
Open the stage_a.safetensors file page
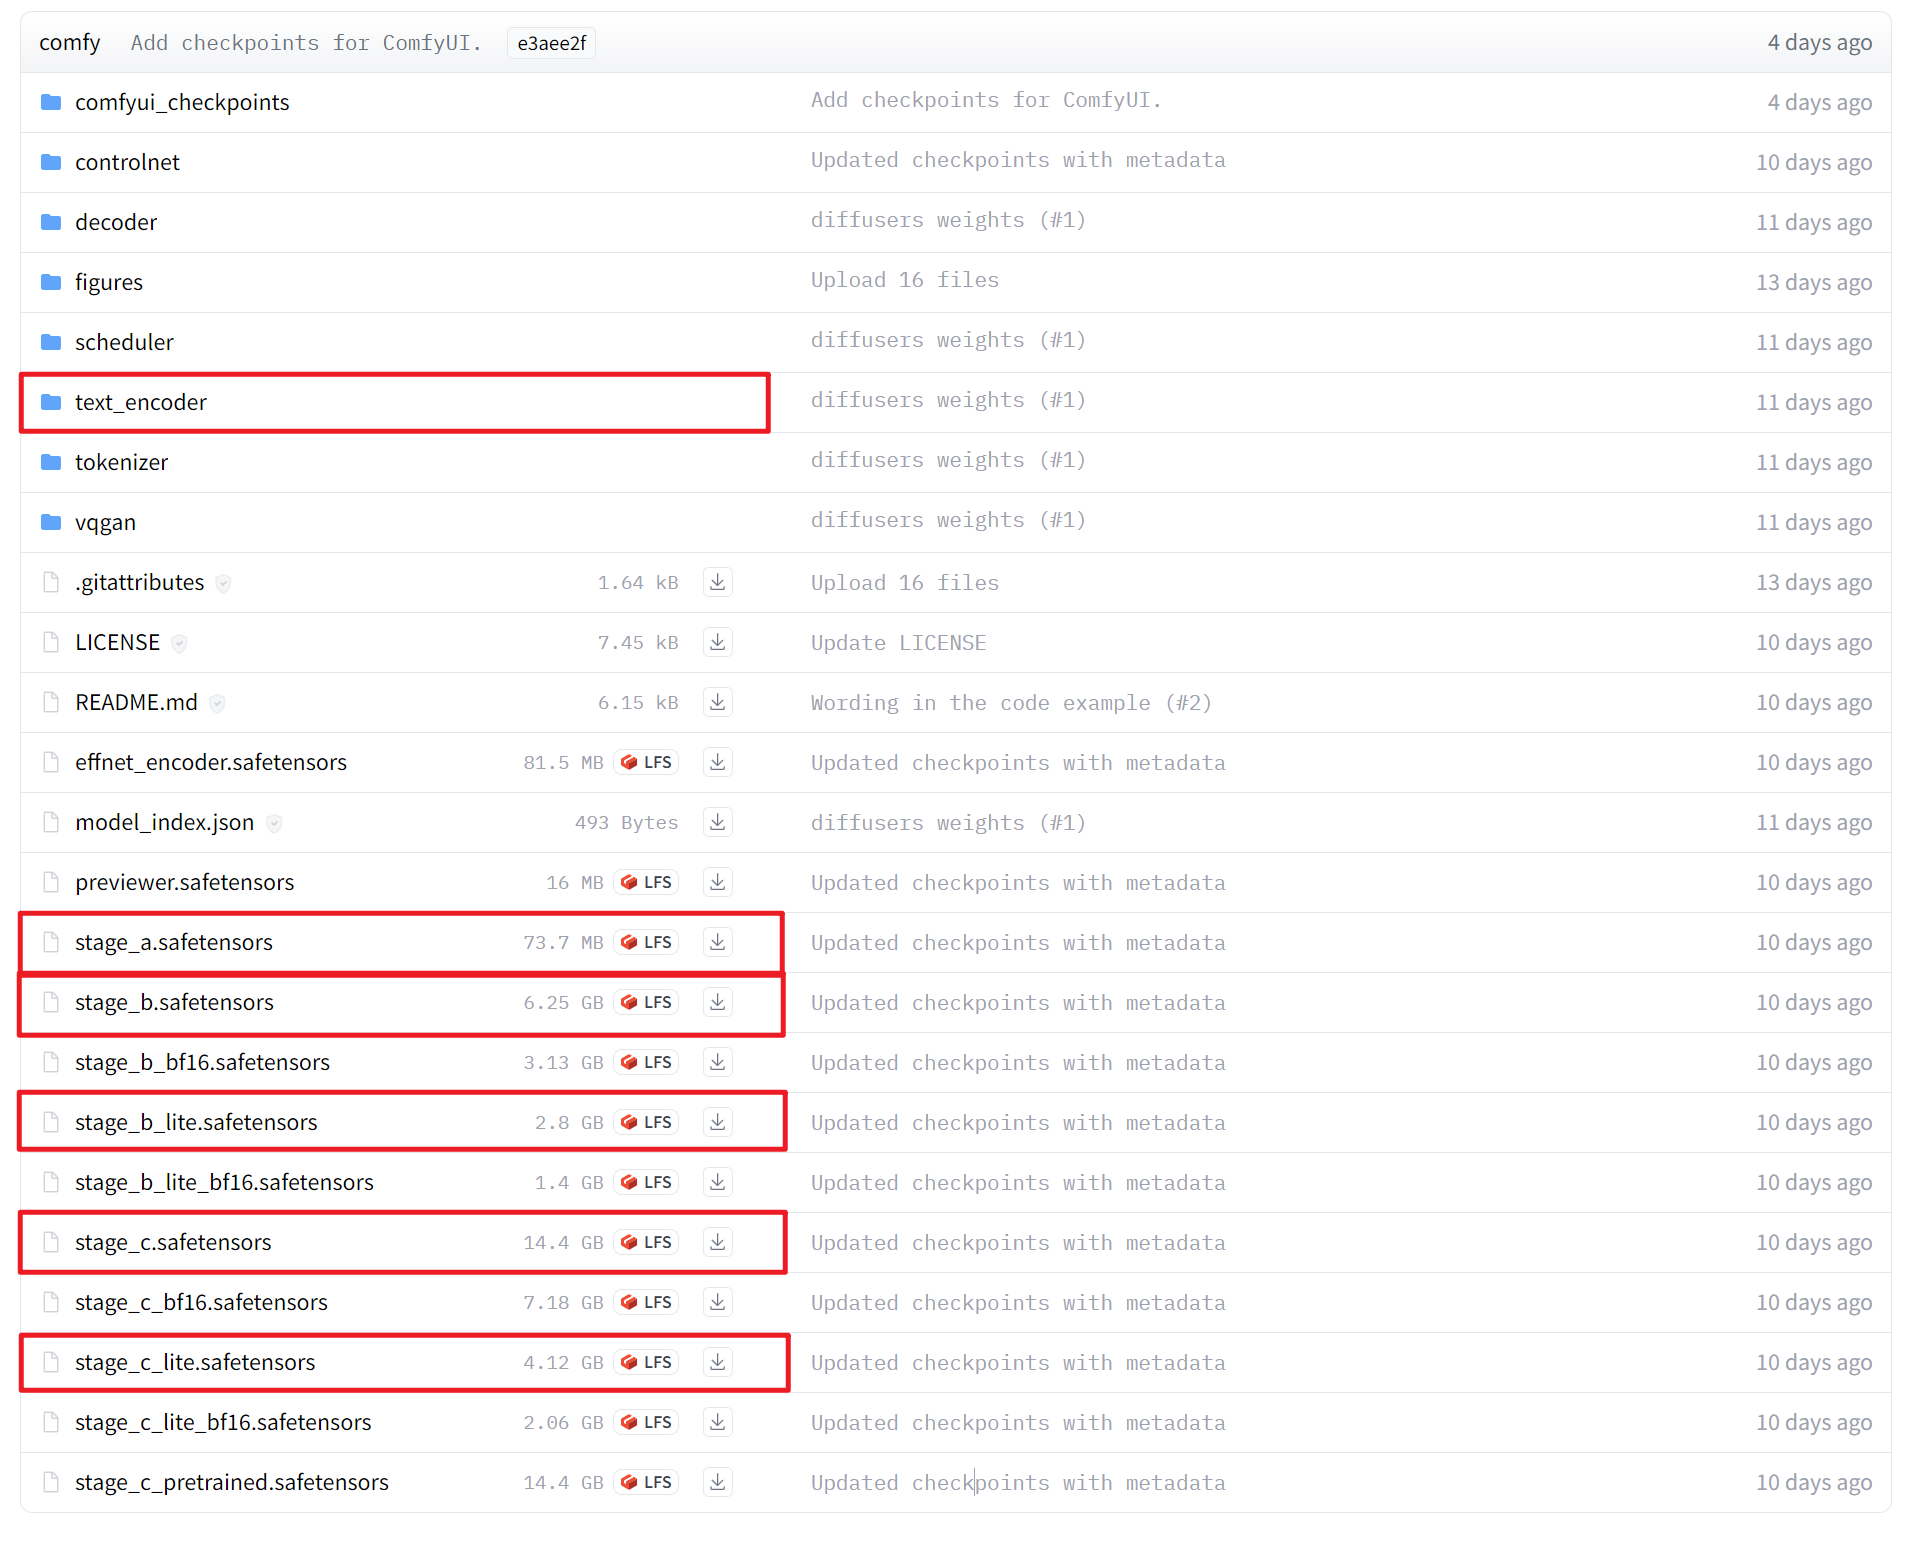pyautogui.click(x=174, y=942)
